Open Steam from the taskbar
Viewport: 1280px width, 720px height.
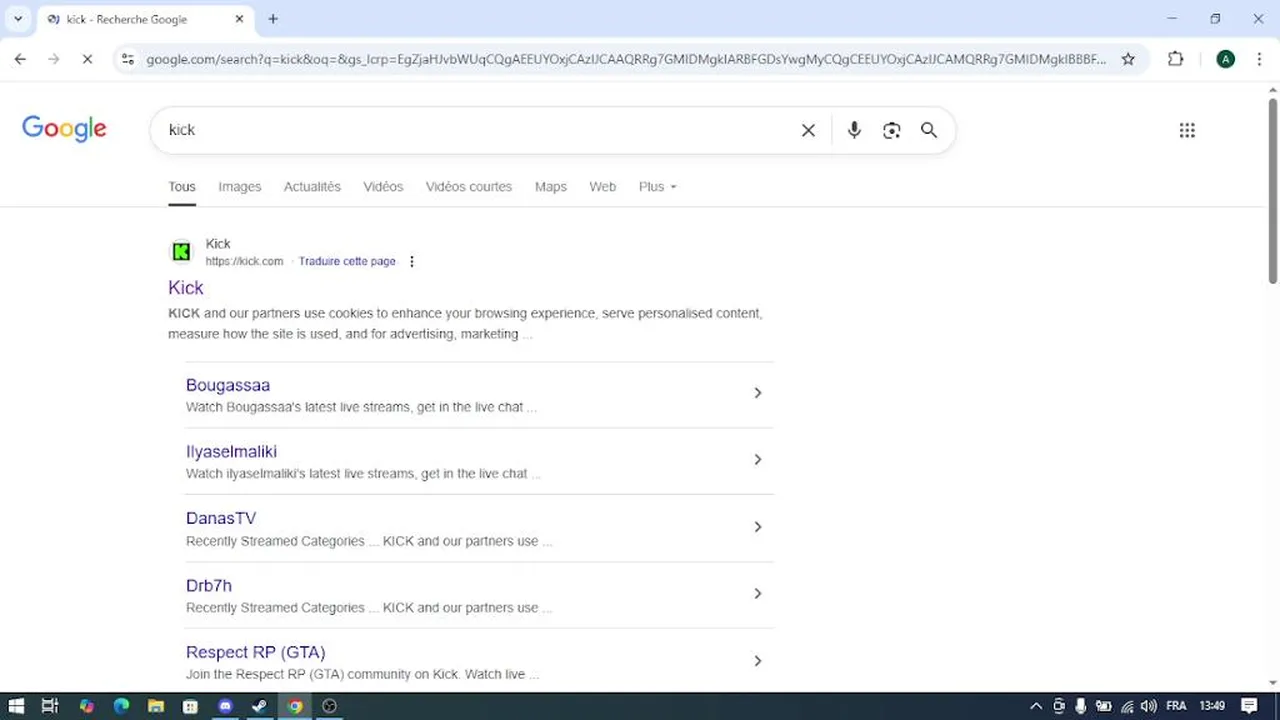coord(259,706)
